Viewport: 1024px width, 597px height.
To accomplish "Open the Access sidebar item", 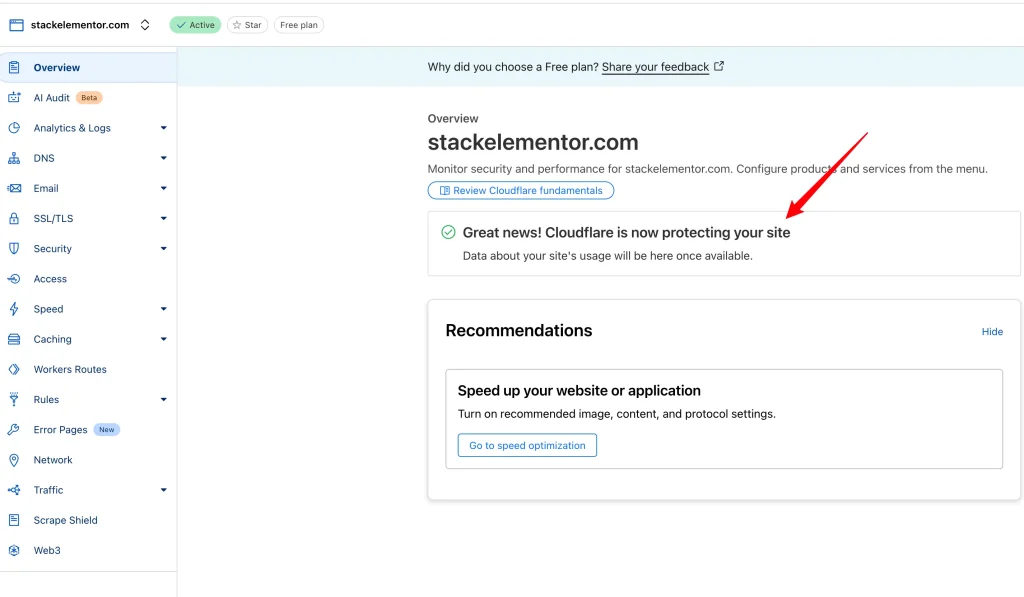I will click(88, 279).
